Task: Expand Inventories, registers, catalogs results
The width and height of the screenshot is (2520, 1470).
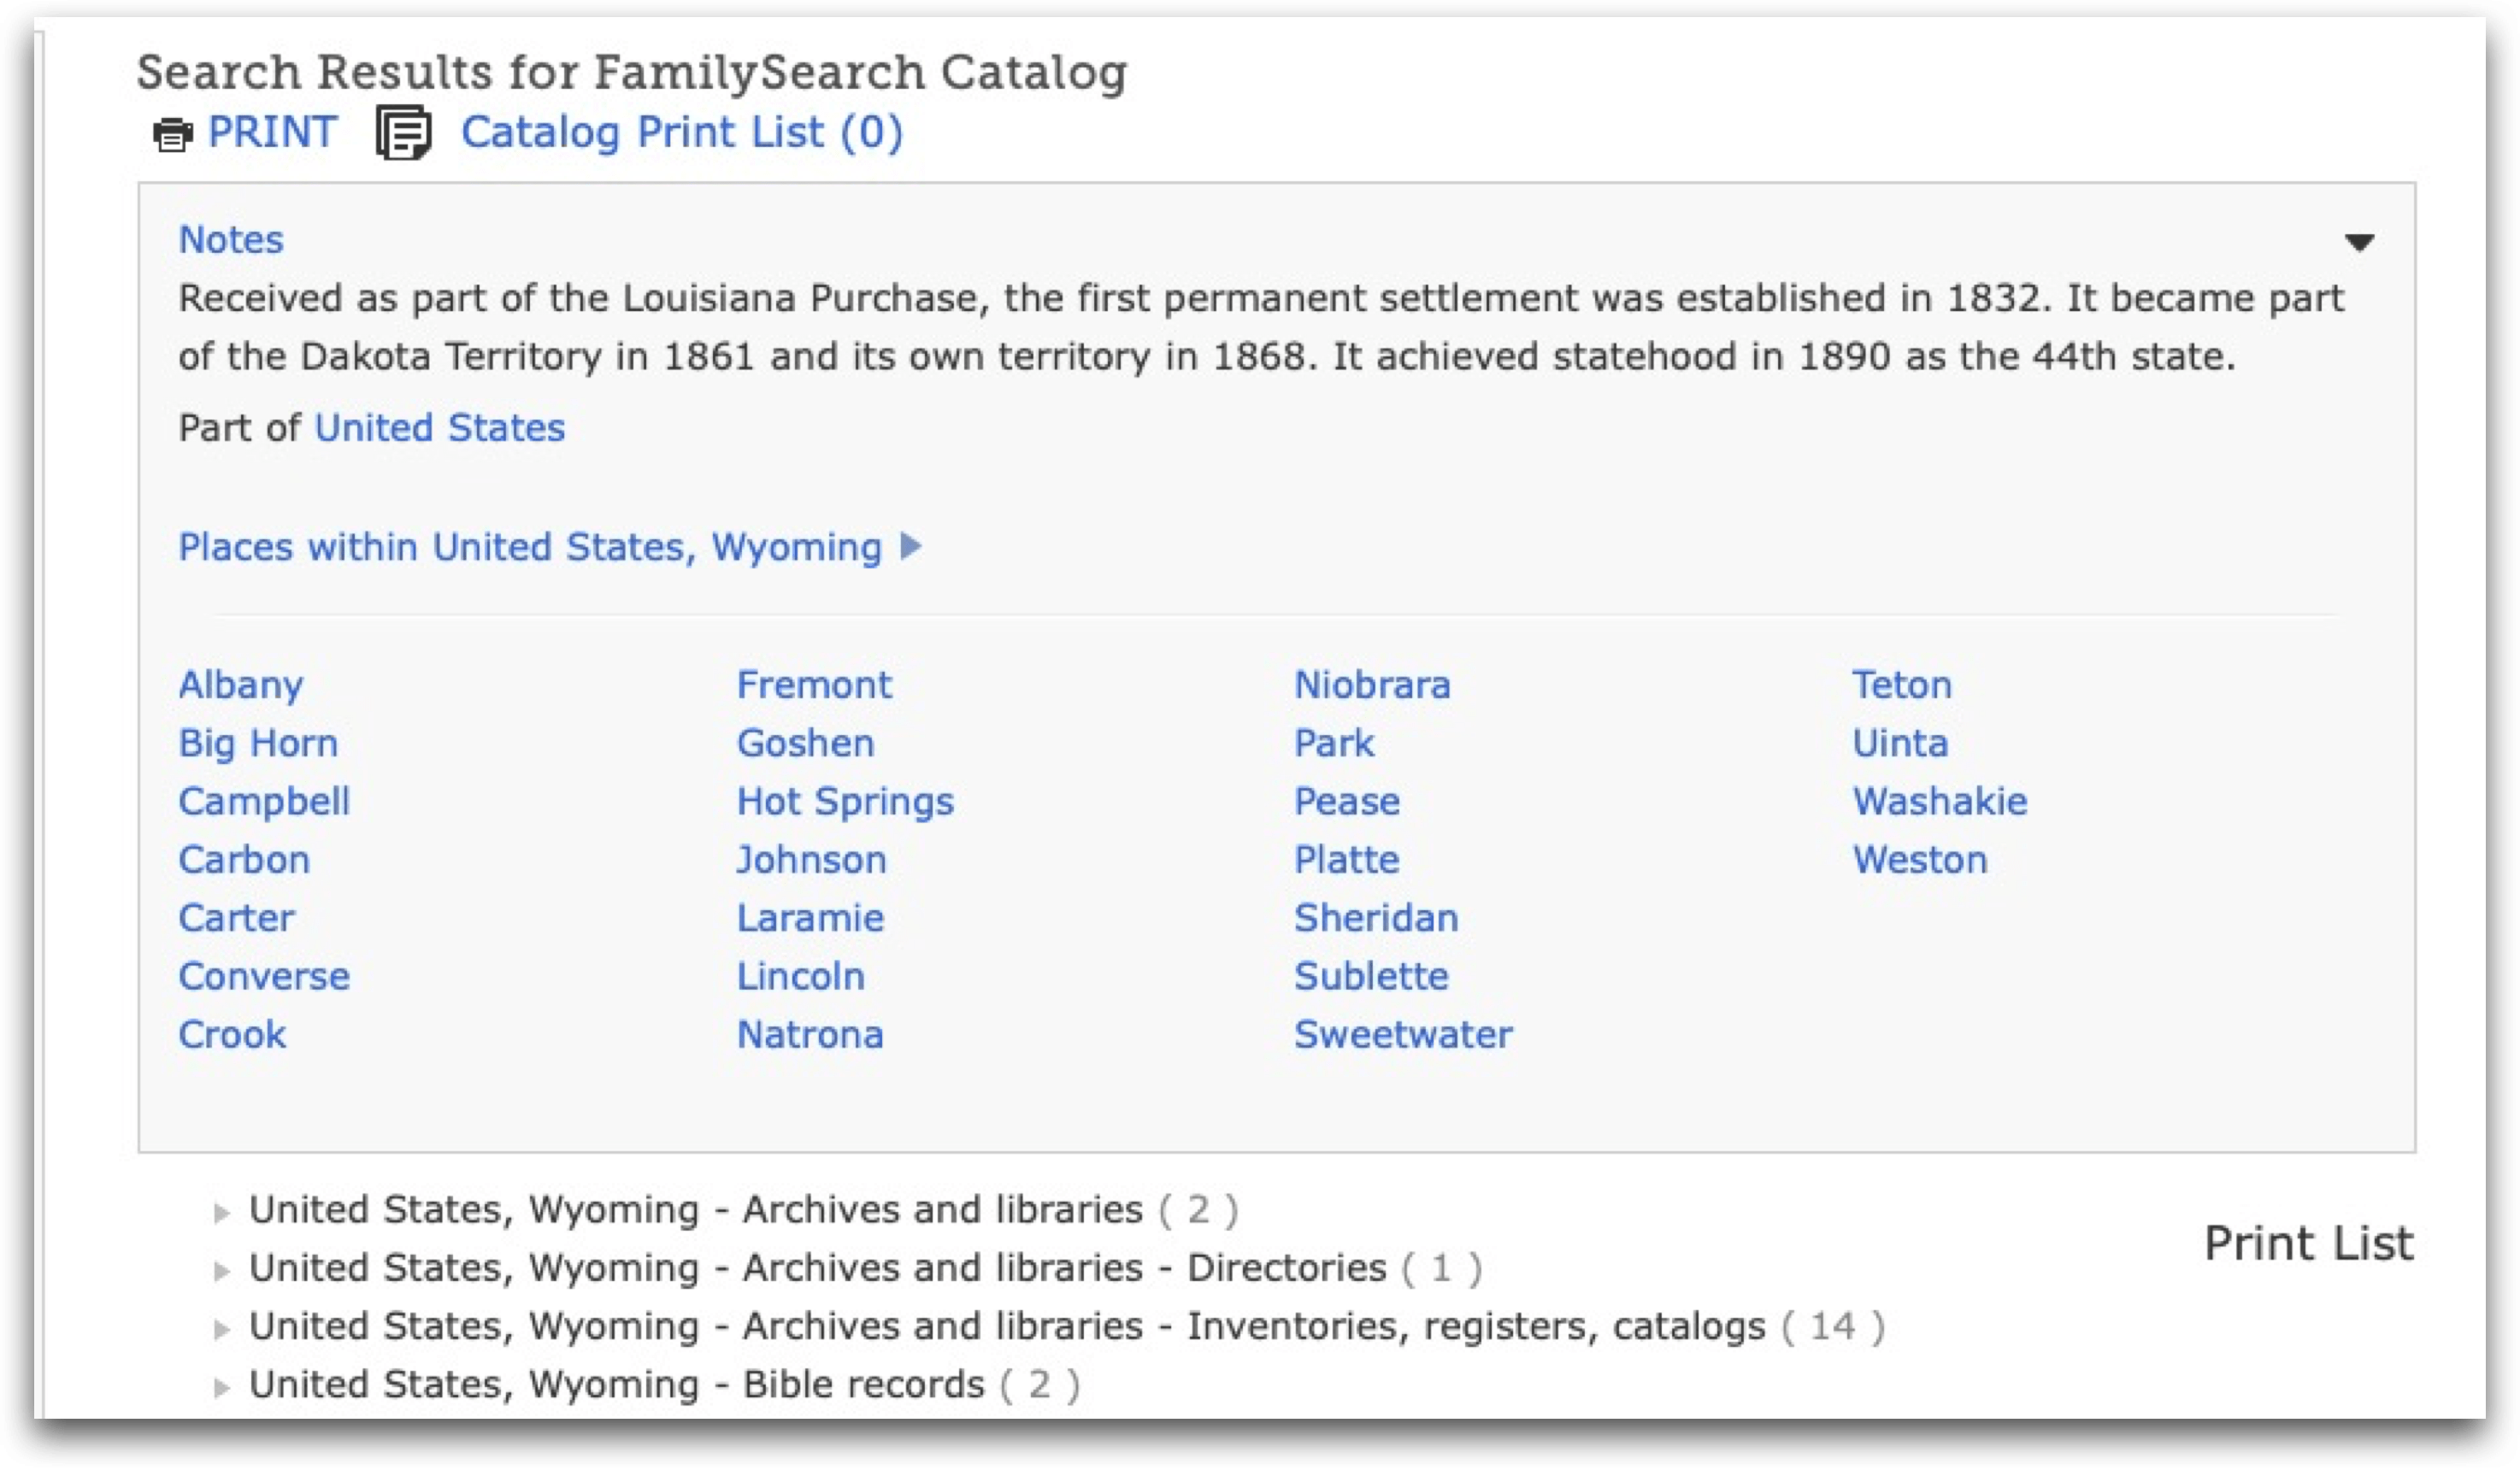Action: pyautogui.click(x=222, y=1329)
